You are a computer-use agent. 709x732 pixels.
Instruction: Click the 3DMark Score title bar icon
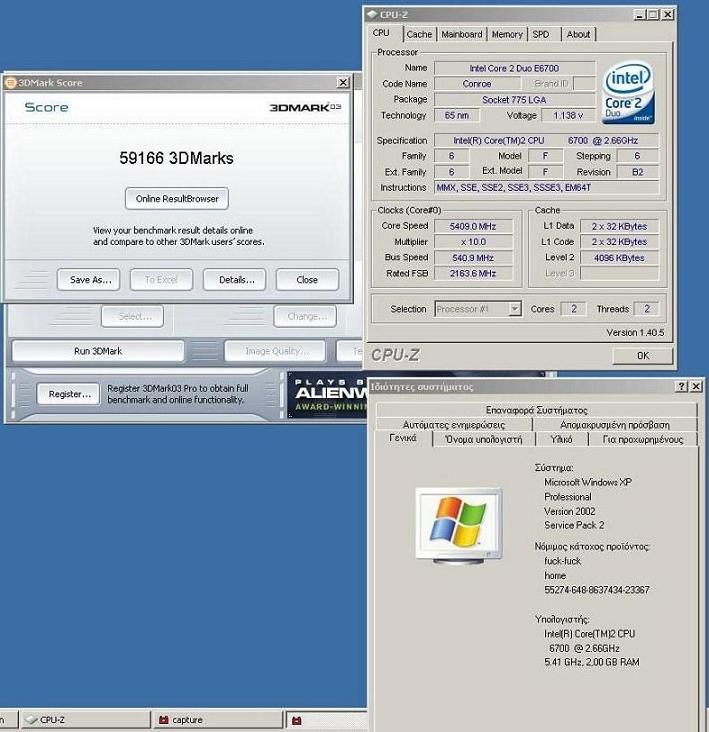tap(10, 83)
